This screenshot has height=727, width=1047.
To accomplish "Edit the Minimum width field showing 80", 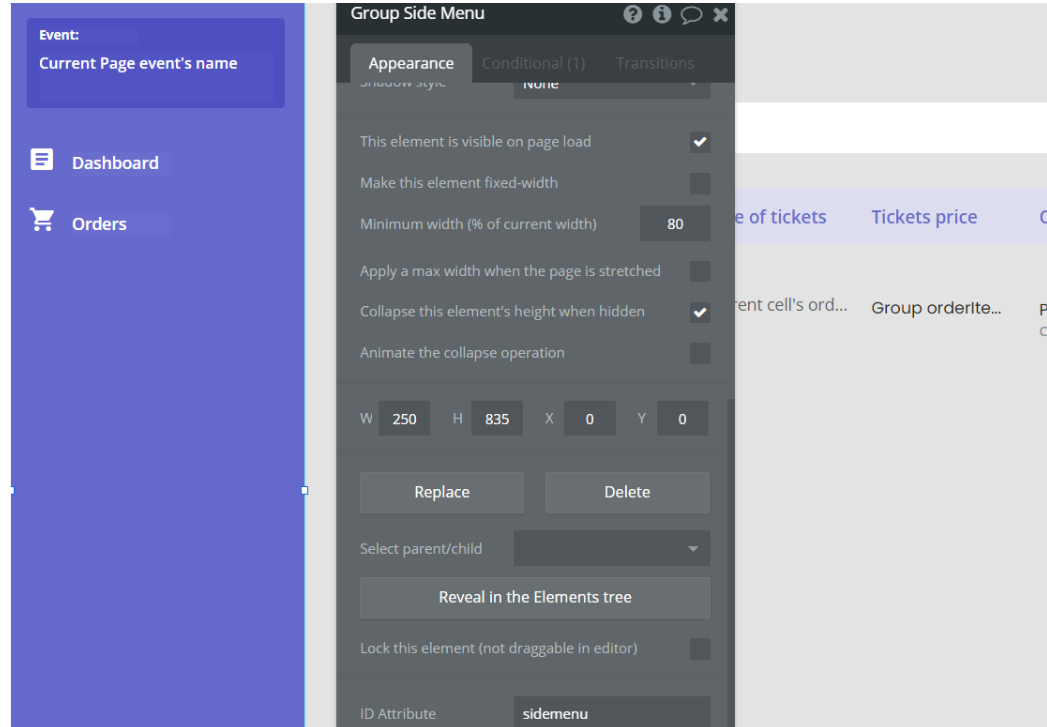I will 675,224.
